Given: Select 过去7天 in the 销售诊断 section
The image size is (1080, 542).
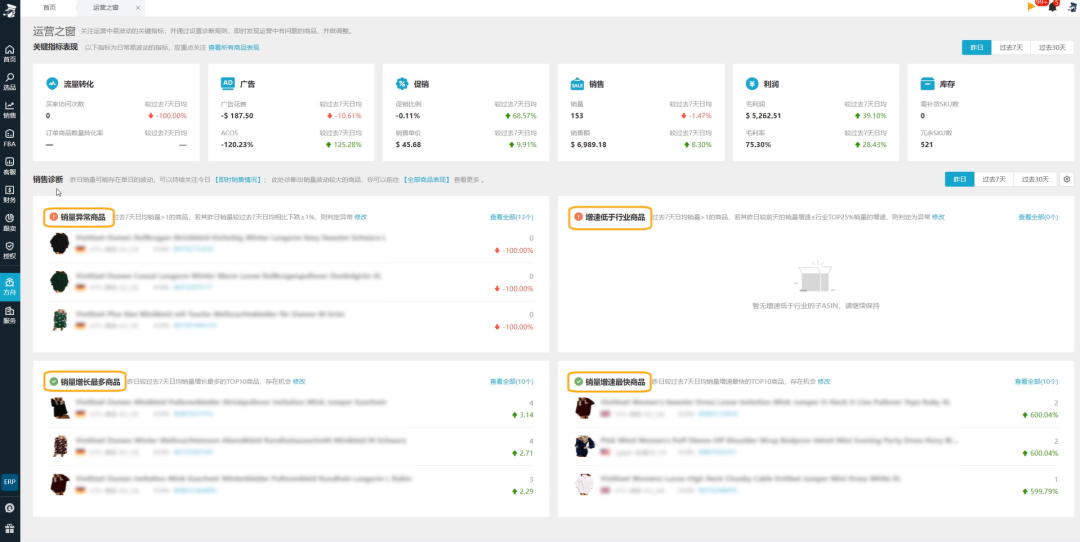Looking at the screenshot, I should click(994, 179).
